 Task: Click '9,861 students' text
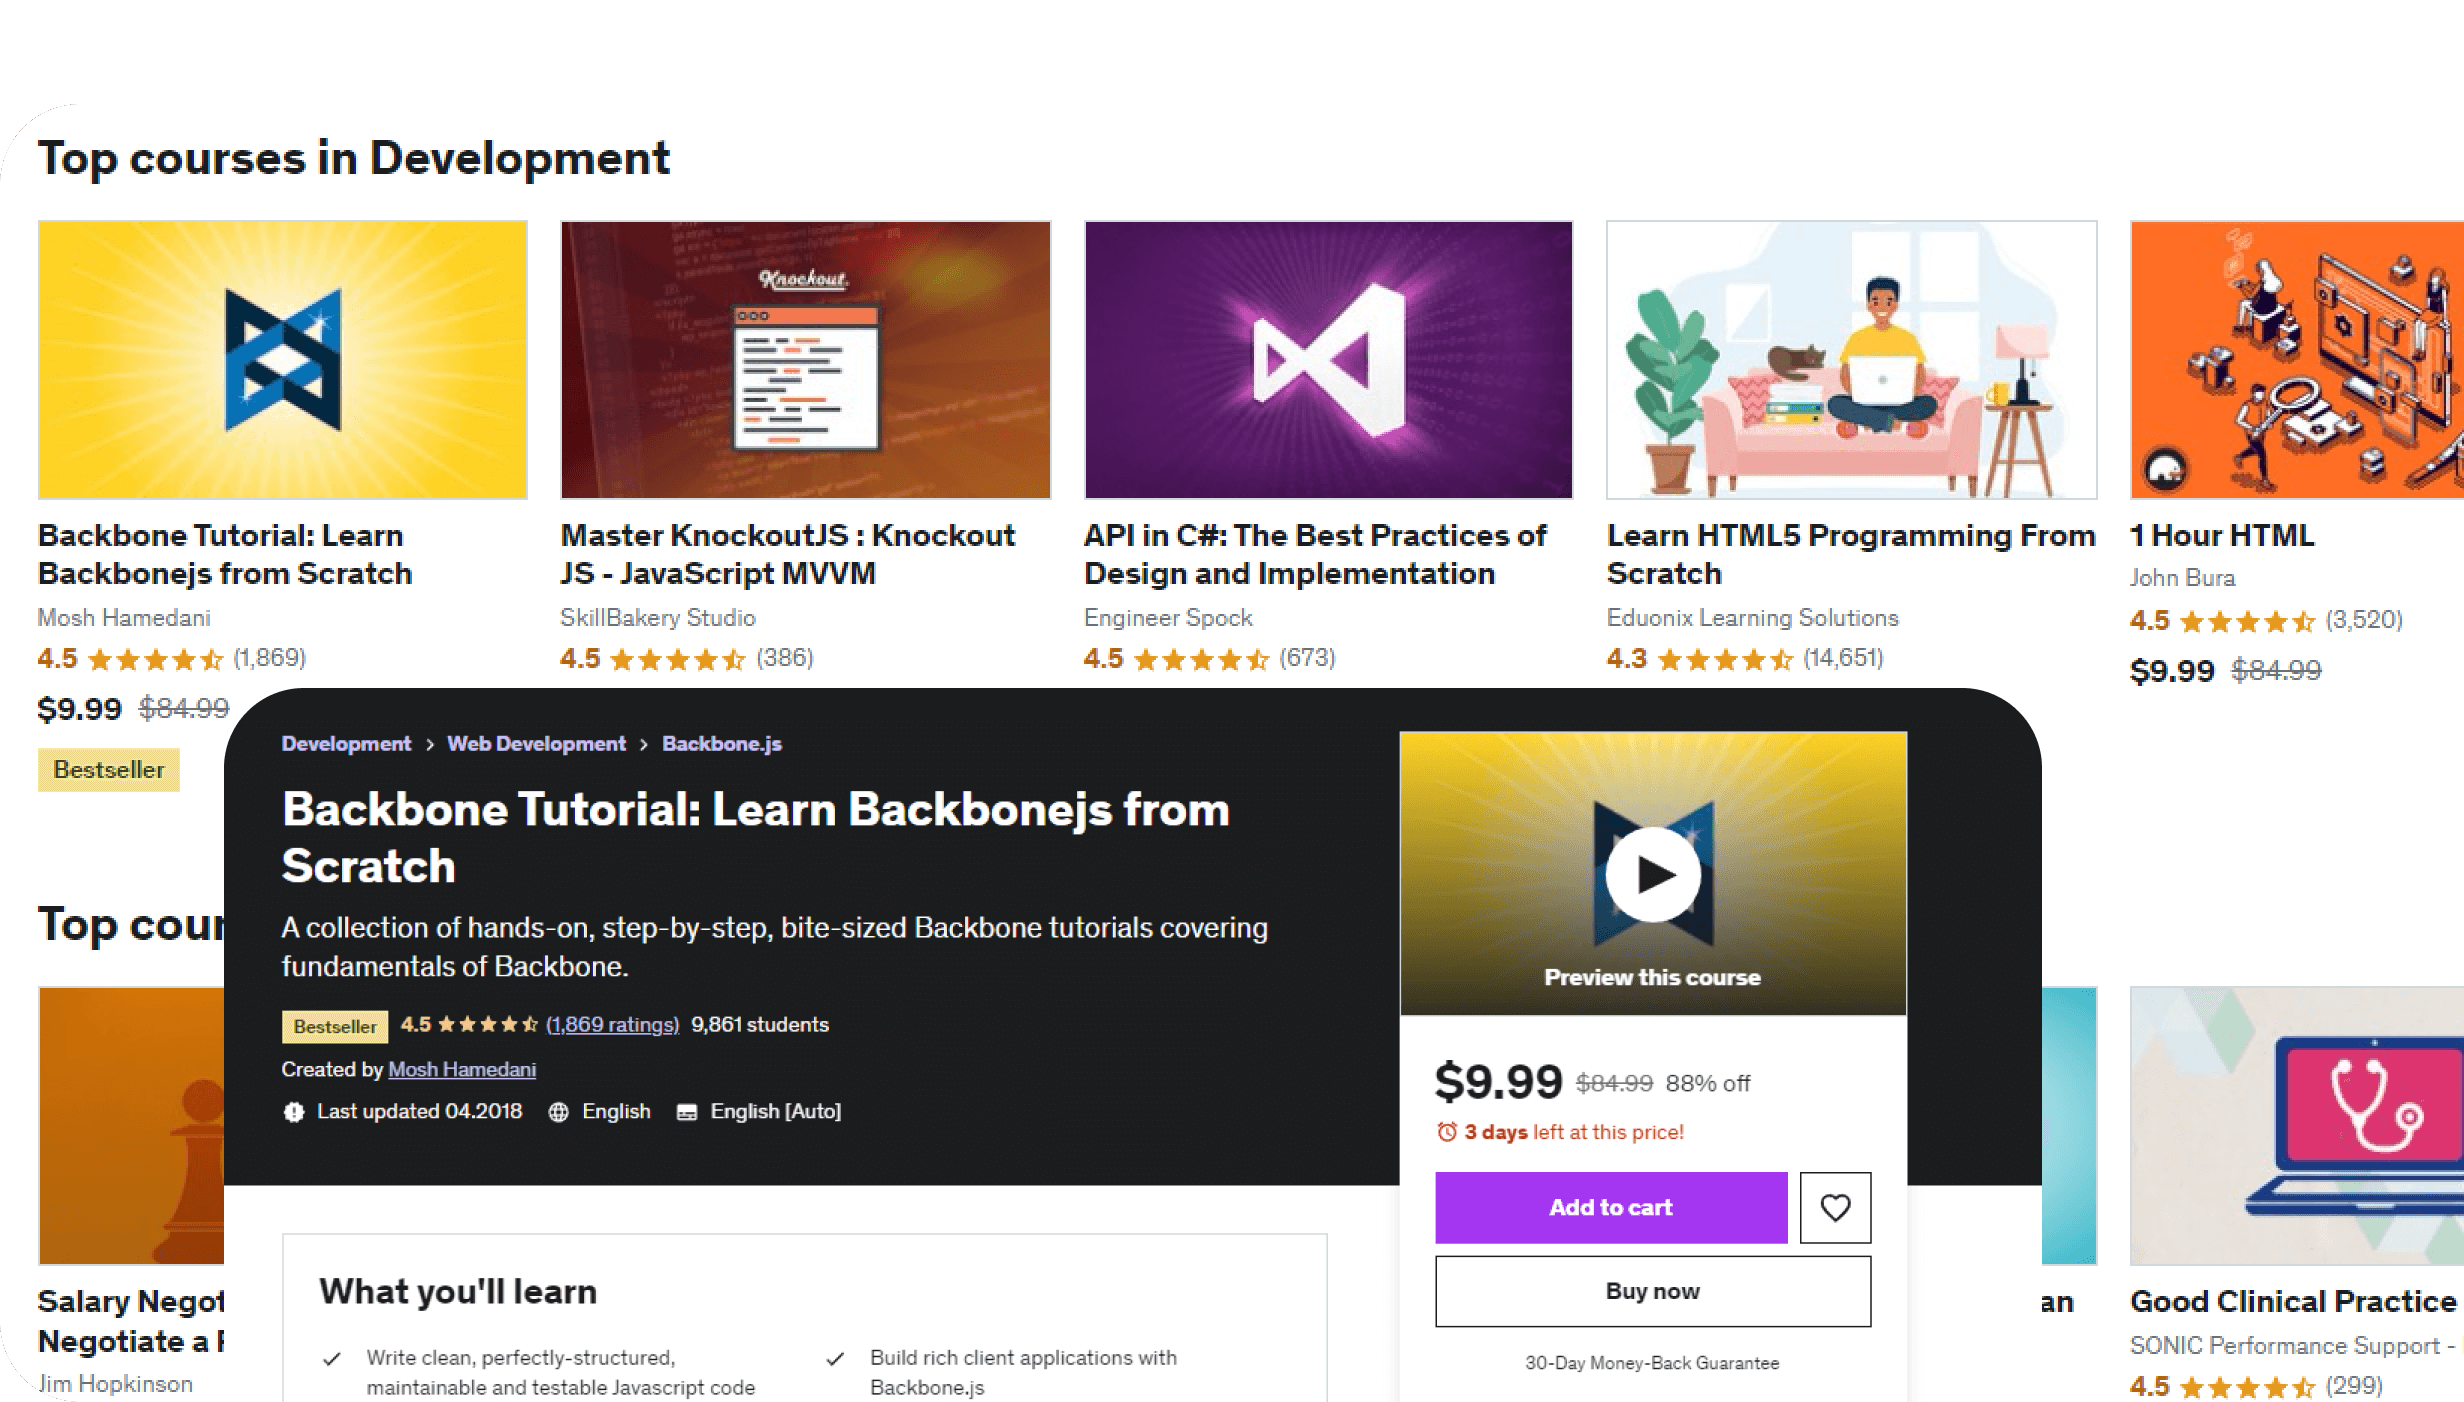pos(760,1025)
